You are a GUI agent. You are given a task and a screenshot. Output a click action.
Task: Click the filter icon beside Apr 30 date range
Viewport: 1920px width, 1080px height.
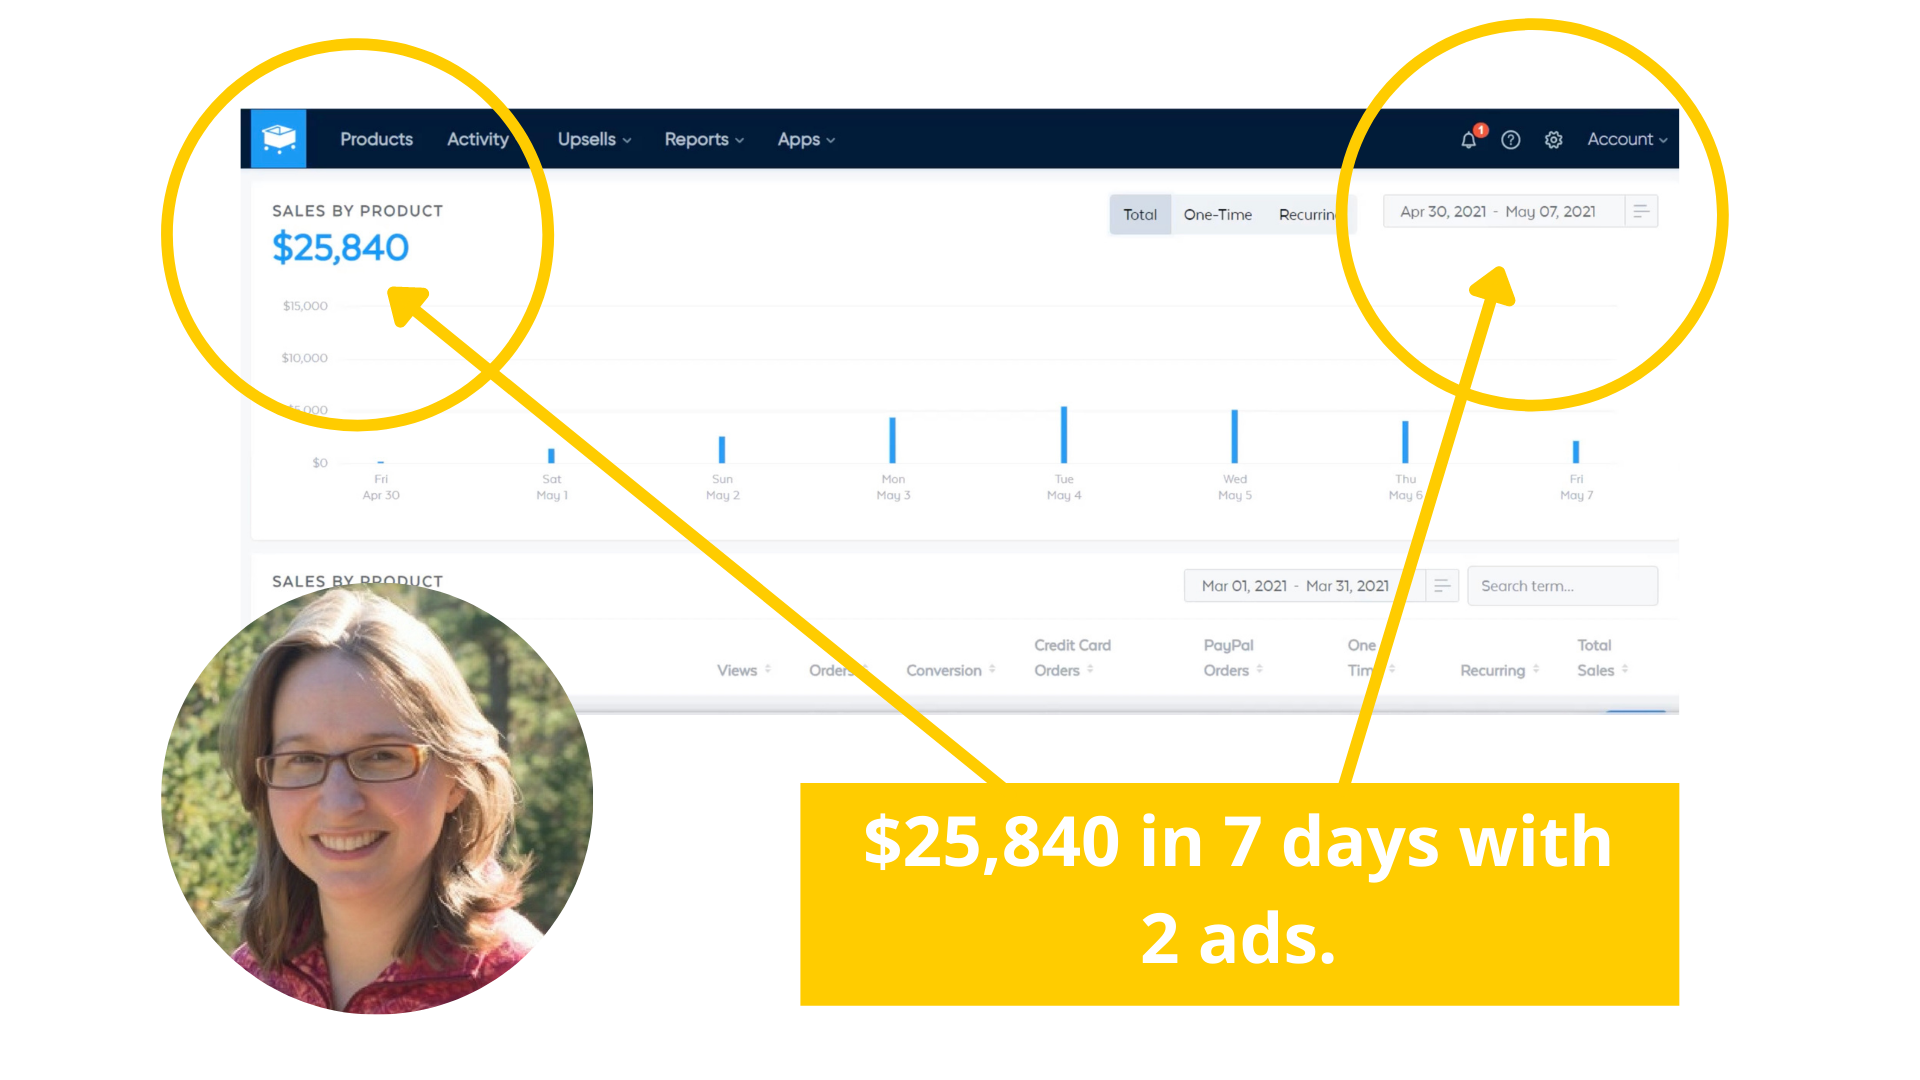(1641, 211)
